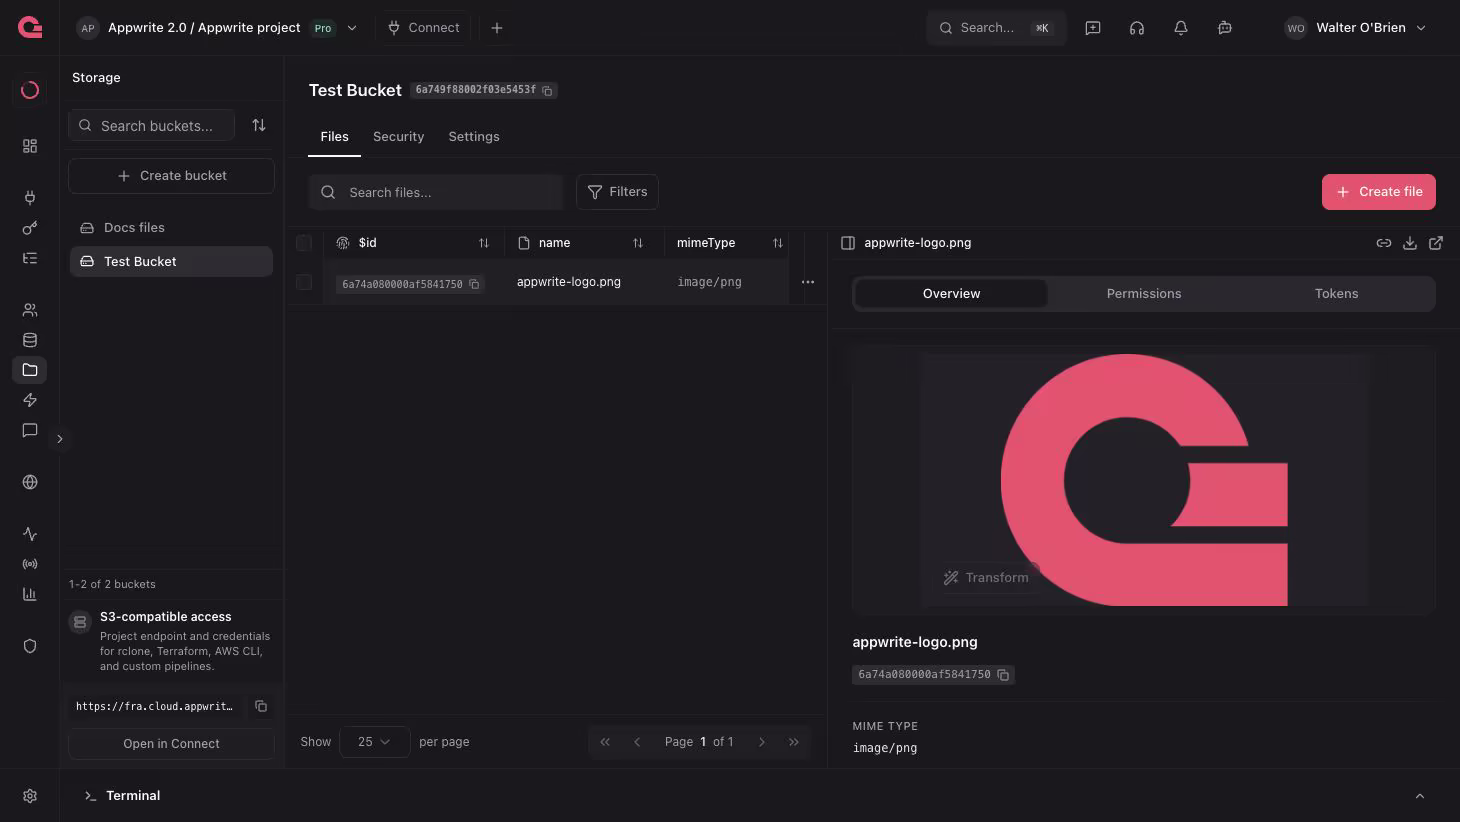Expand the collapsed left sidebar arrow

point(60,439)
